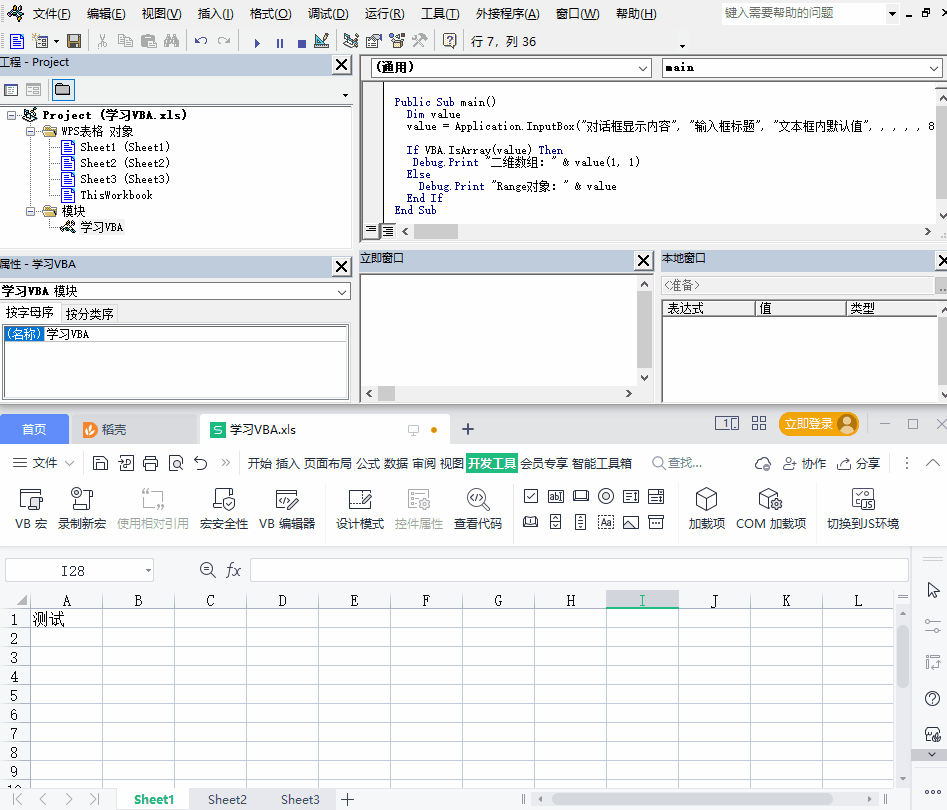Insert option button control from ribbon
Viewport: 947px width, 810px height.
point(606,497)
